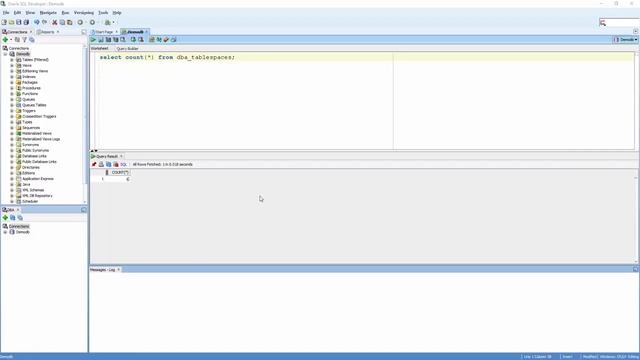Open the Help menu
640x360 pixels.
(x=117, y=13)
